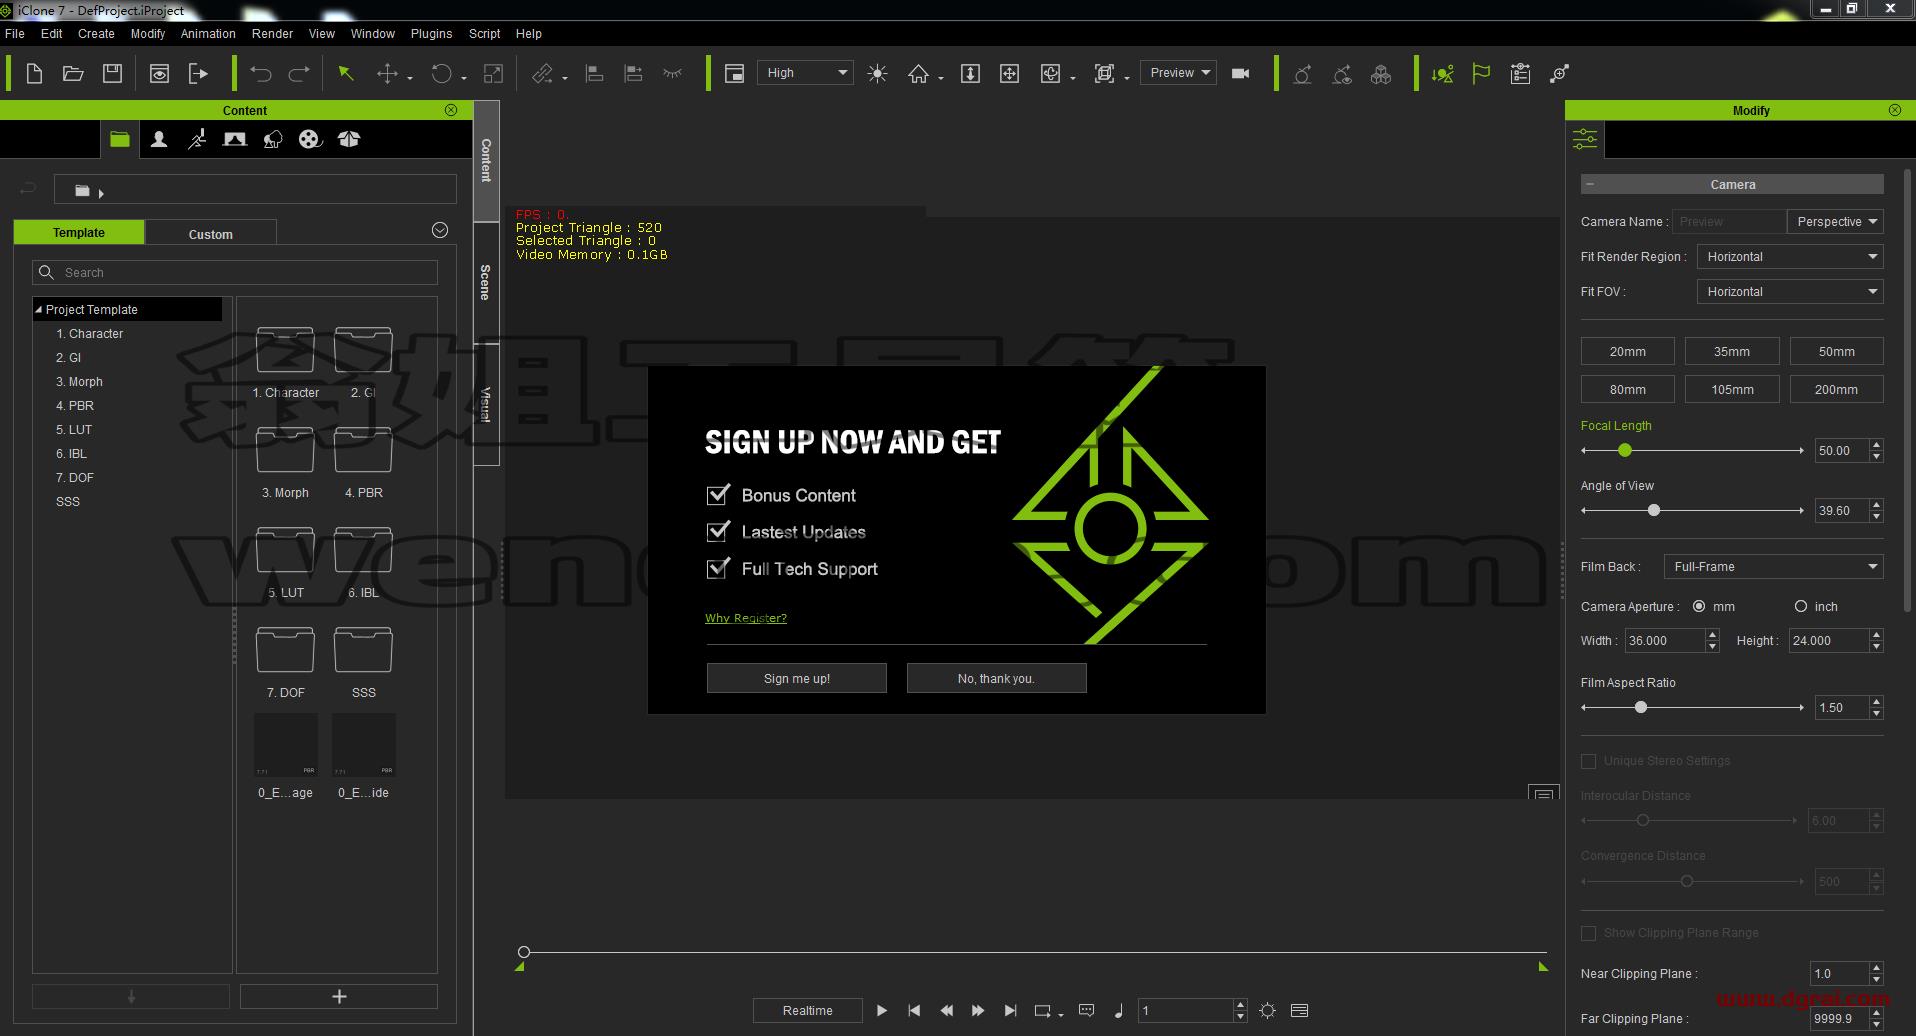Click the New Project icon

(x=34, y=73)
